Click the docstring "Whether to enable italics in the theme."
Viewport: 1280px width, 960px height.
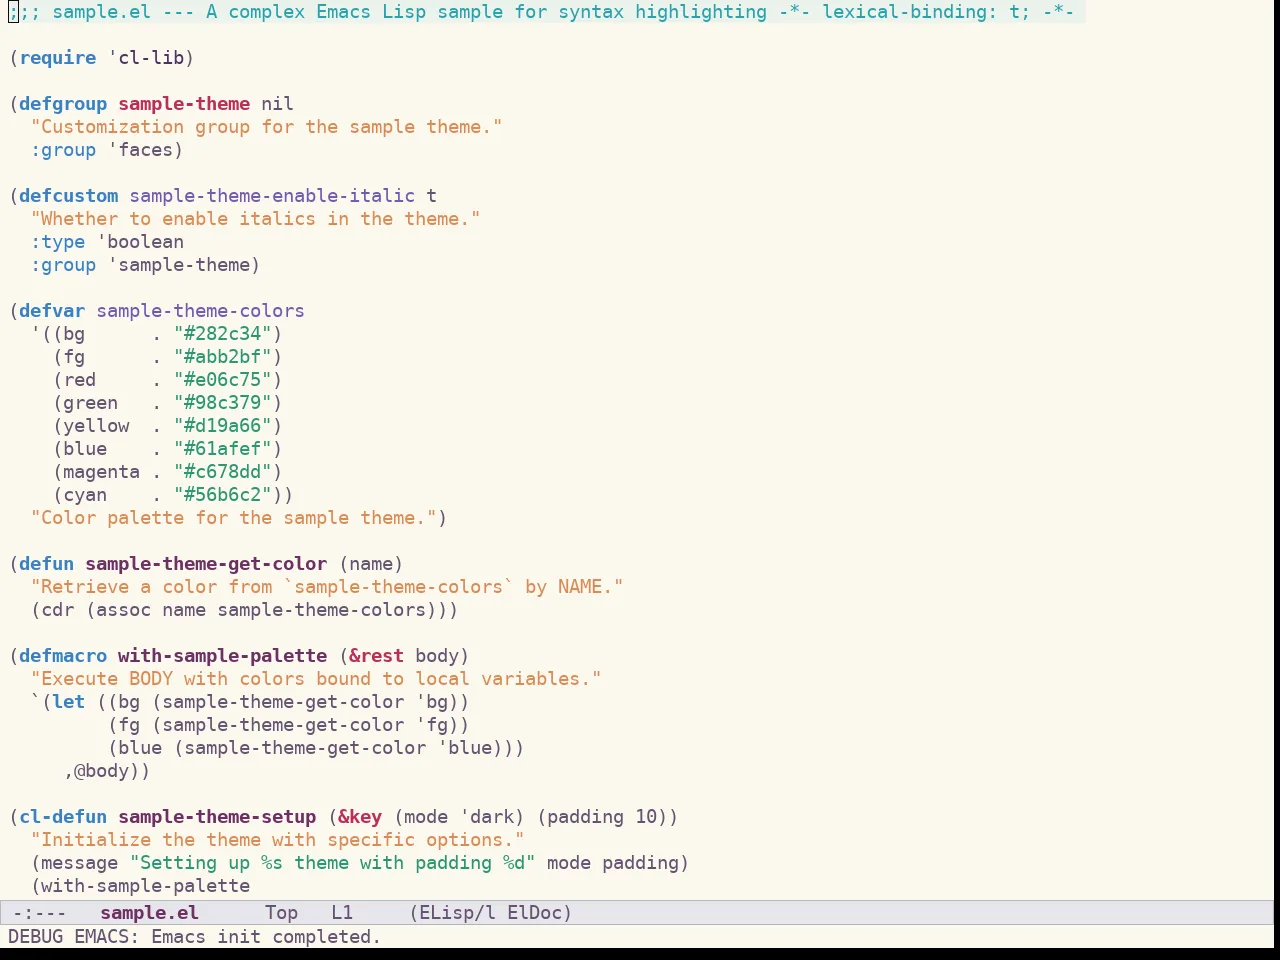click(255, 219)
